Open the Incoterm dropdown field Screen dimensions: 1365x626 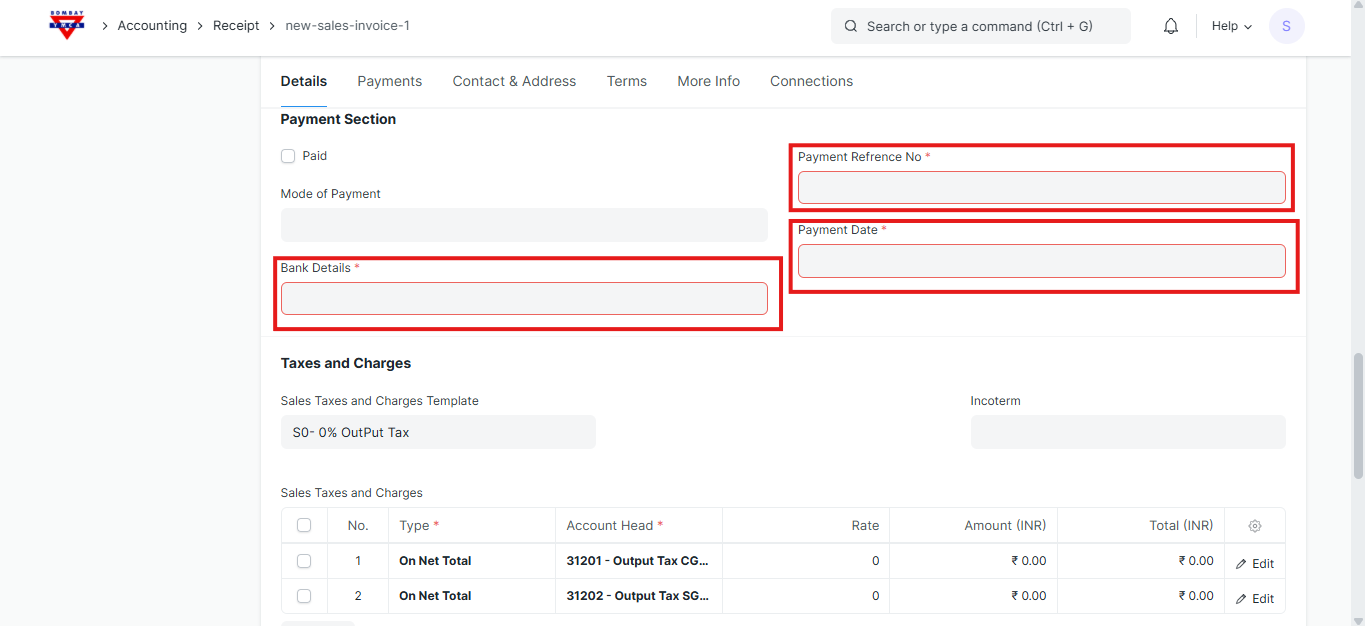tap(1127, 432)
